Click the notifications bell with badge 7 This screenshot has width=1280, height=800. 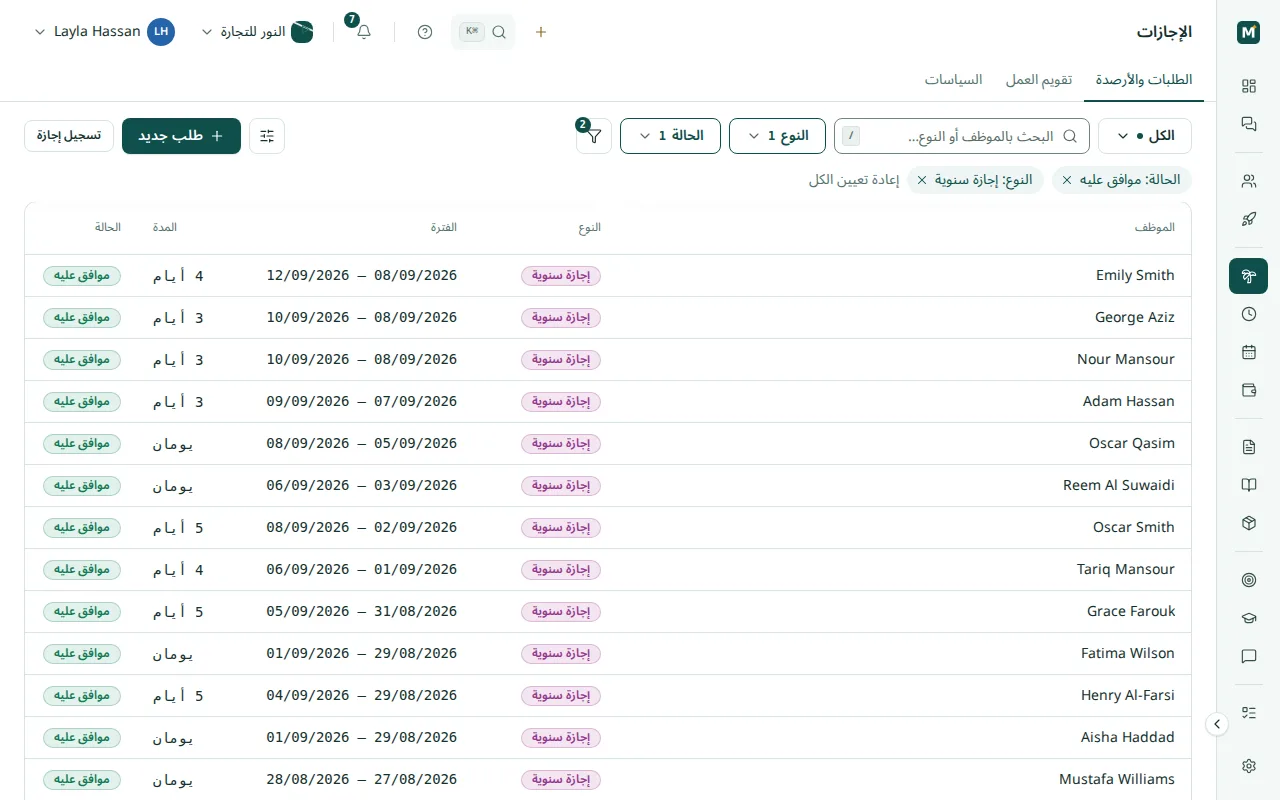364,32
